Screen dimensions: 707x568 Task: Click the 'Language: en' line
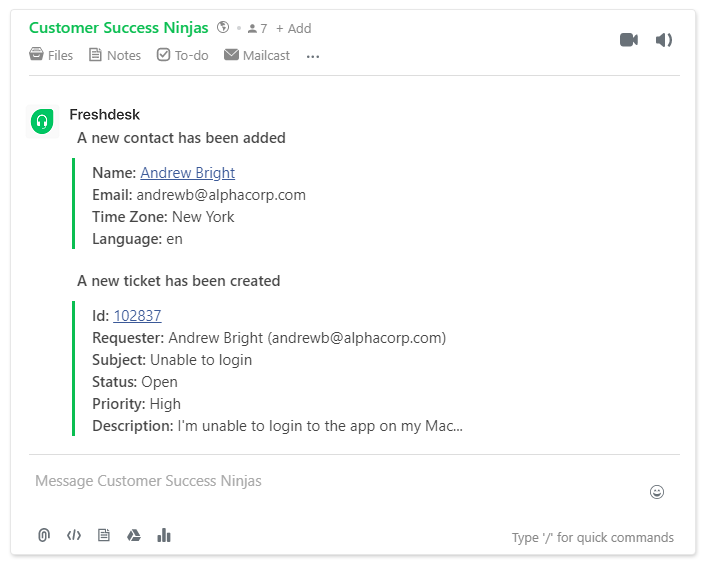pyautogui.click(x=138, y=239)
